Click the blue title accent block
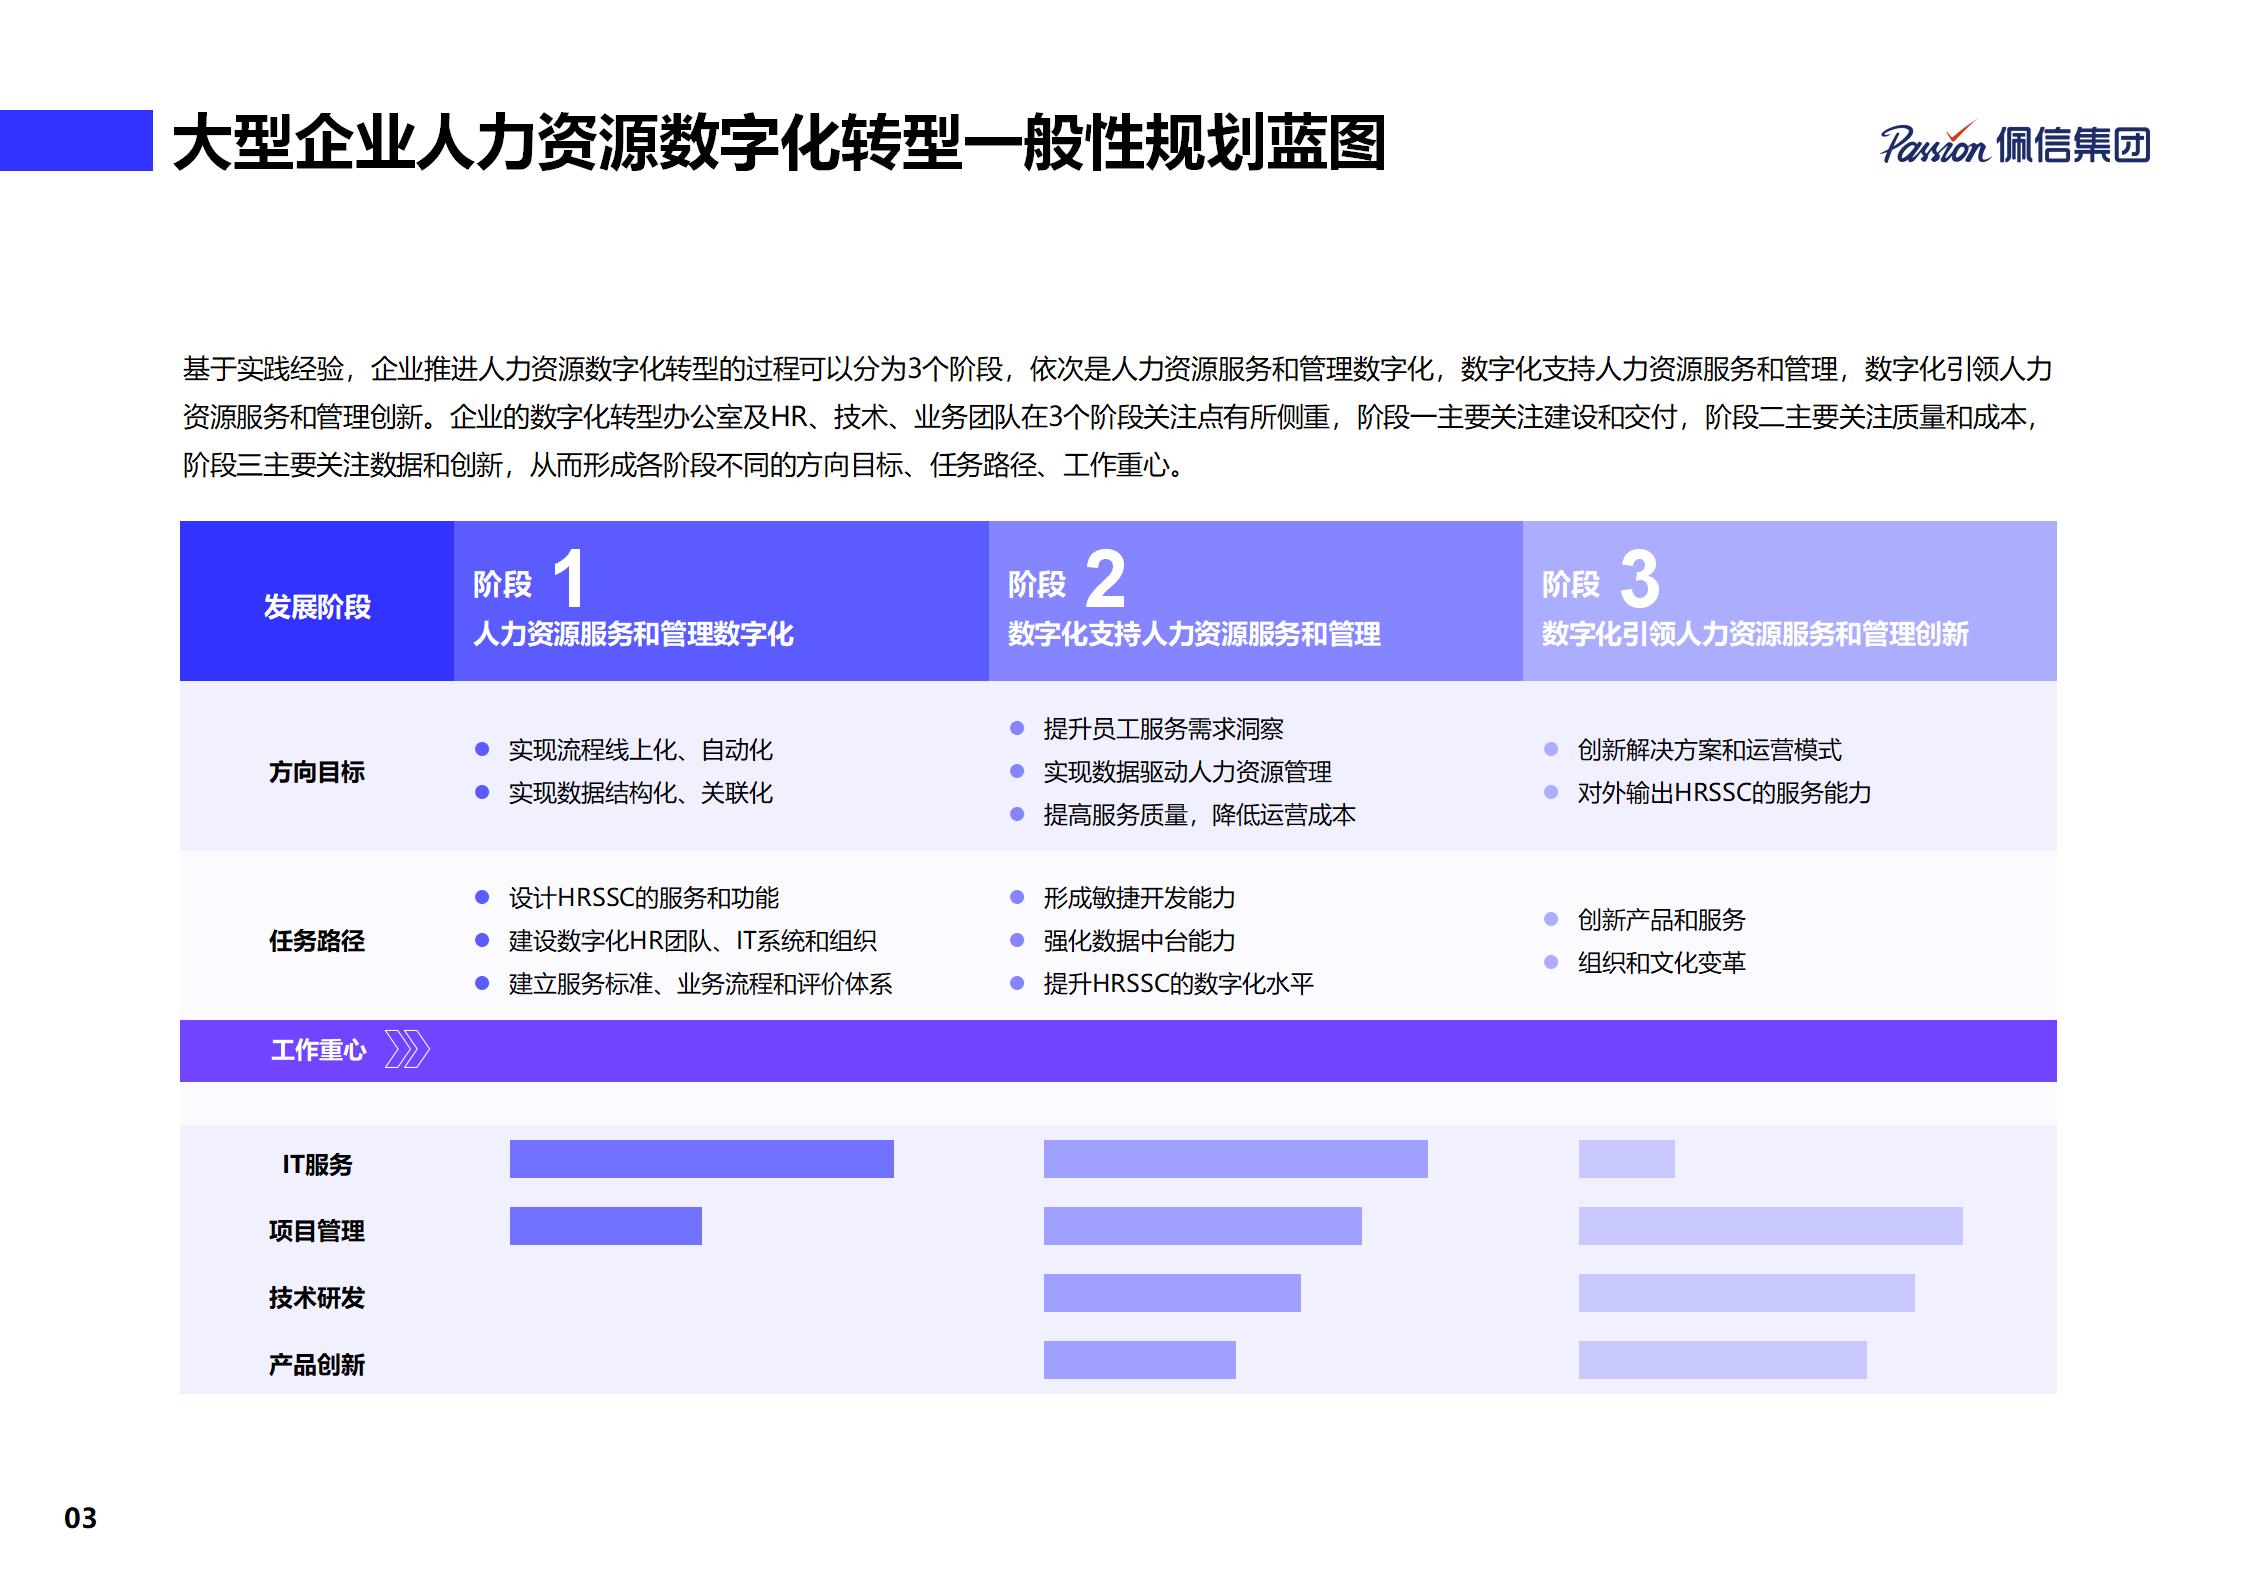 [76, 141]
